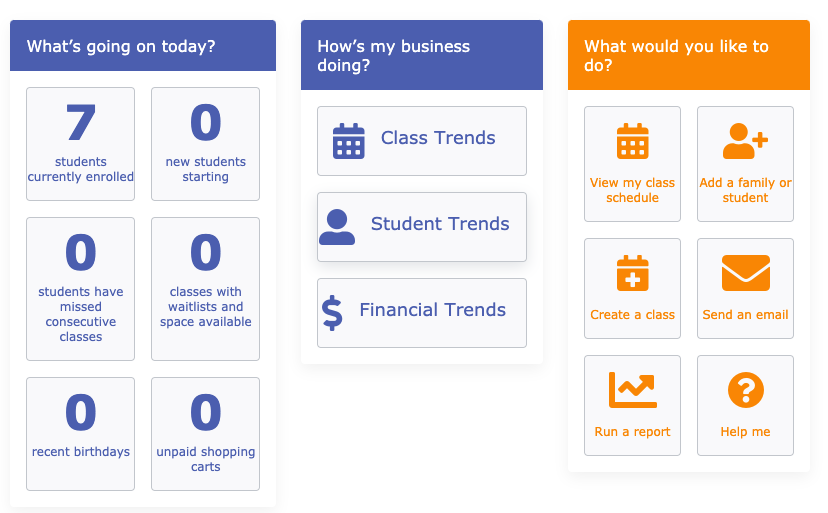The width and height of the screenshot is (828, 513).
Task: Click the calendar icon for class schedule
Action: click(632, 142)
